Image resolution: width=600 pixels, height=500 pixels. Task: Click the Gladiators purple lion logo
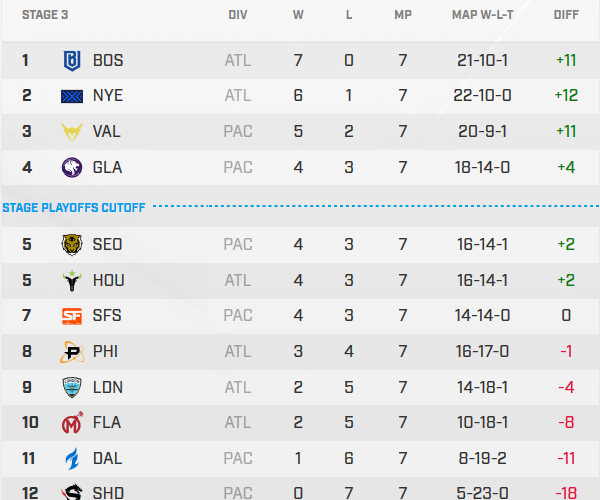[x=72, y=167]
